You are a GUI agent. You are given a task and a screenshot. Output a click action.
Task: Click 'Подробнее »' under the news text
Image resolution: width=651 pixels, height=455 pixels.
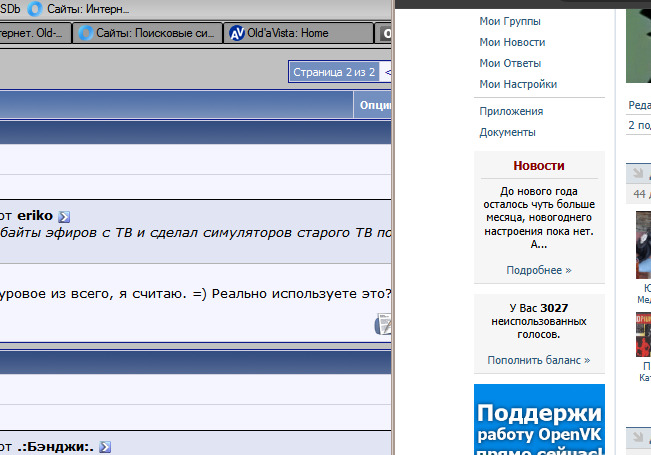click(x=539, y=270)
